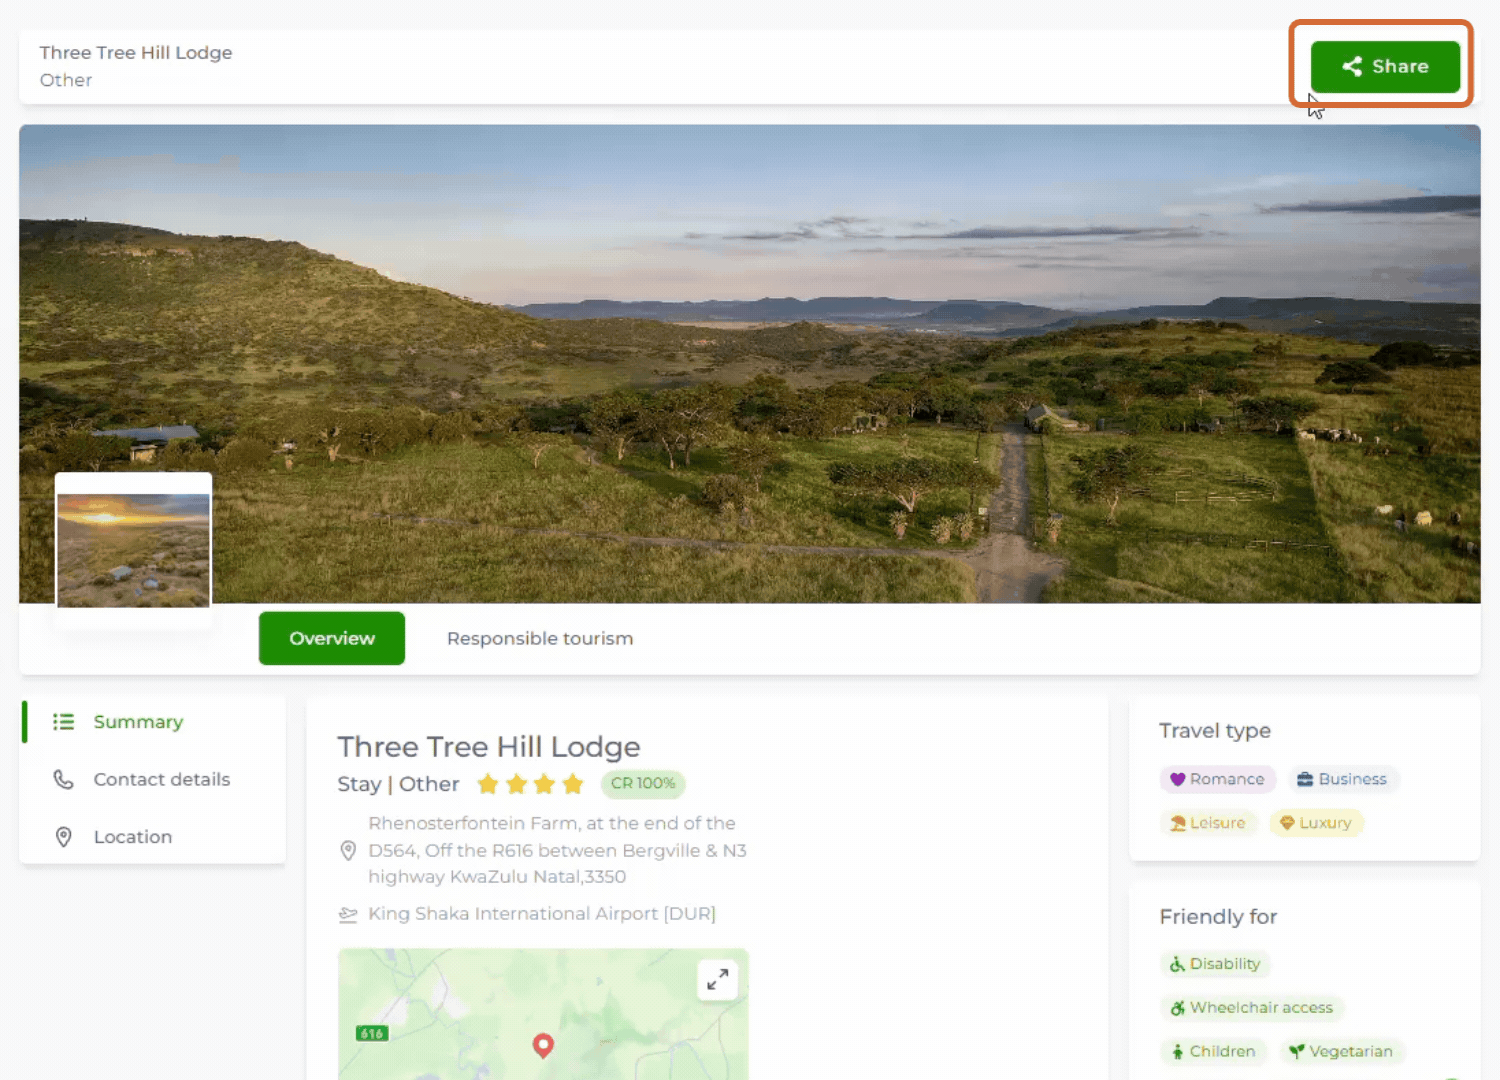
Task: Click the pin icon beside Location
Action: 64,837
